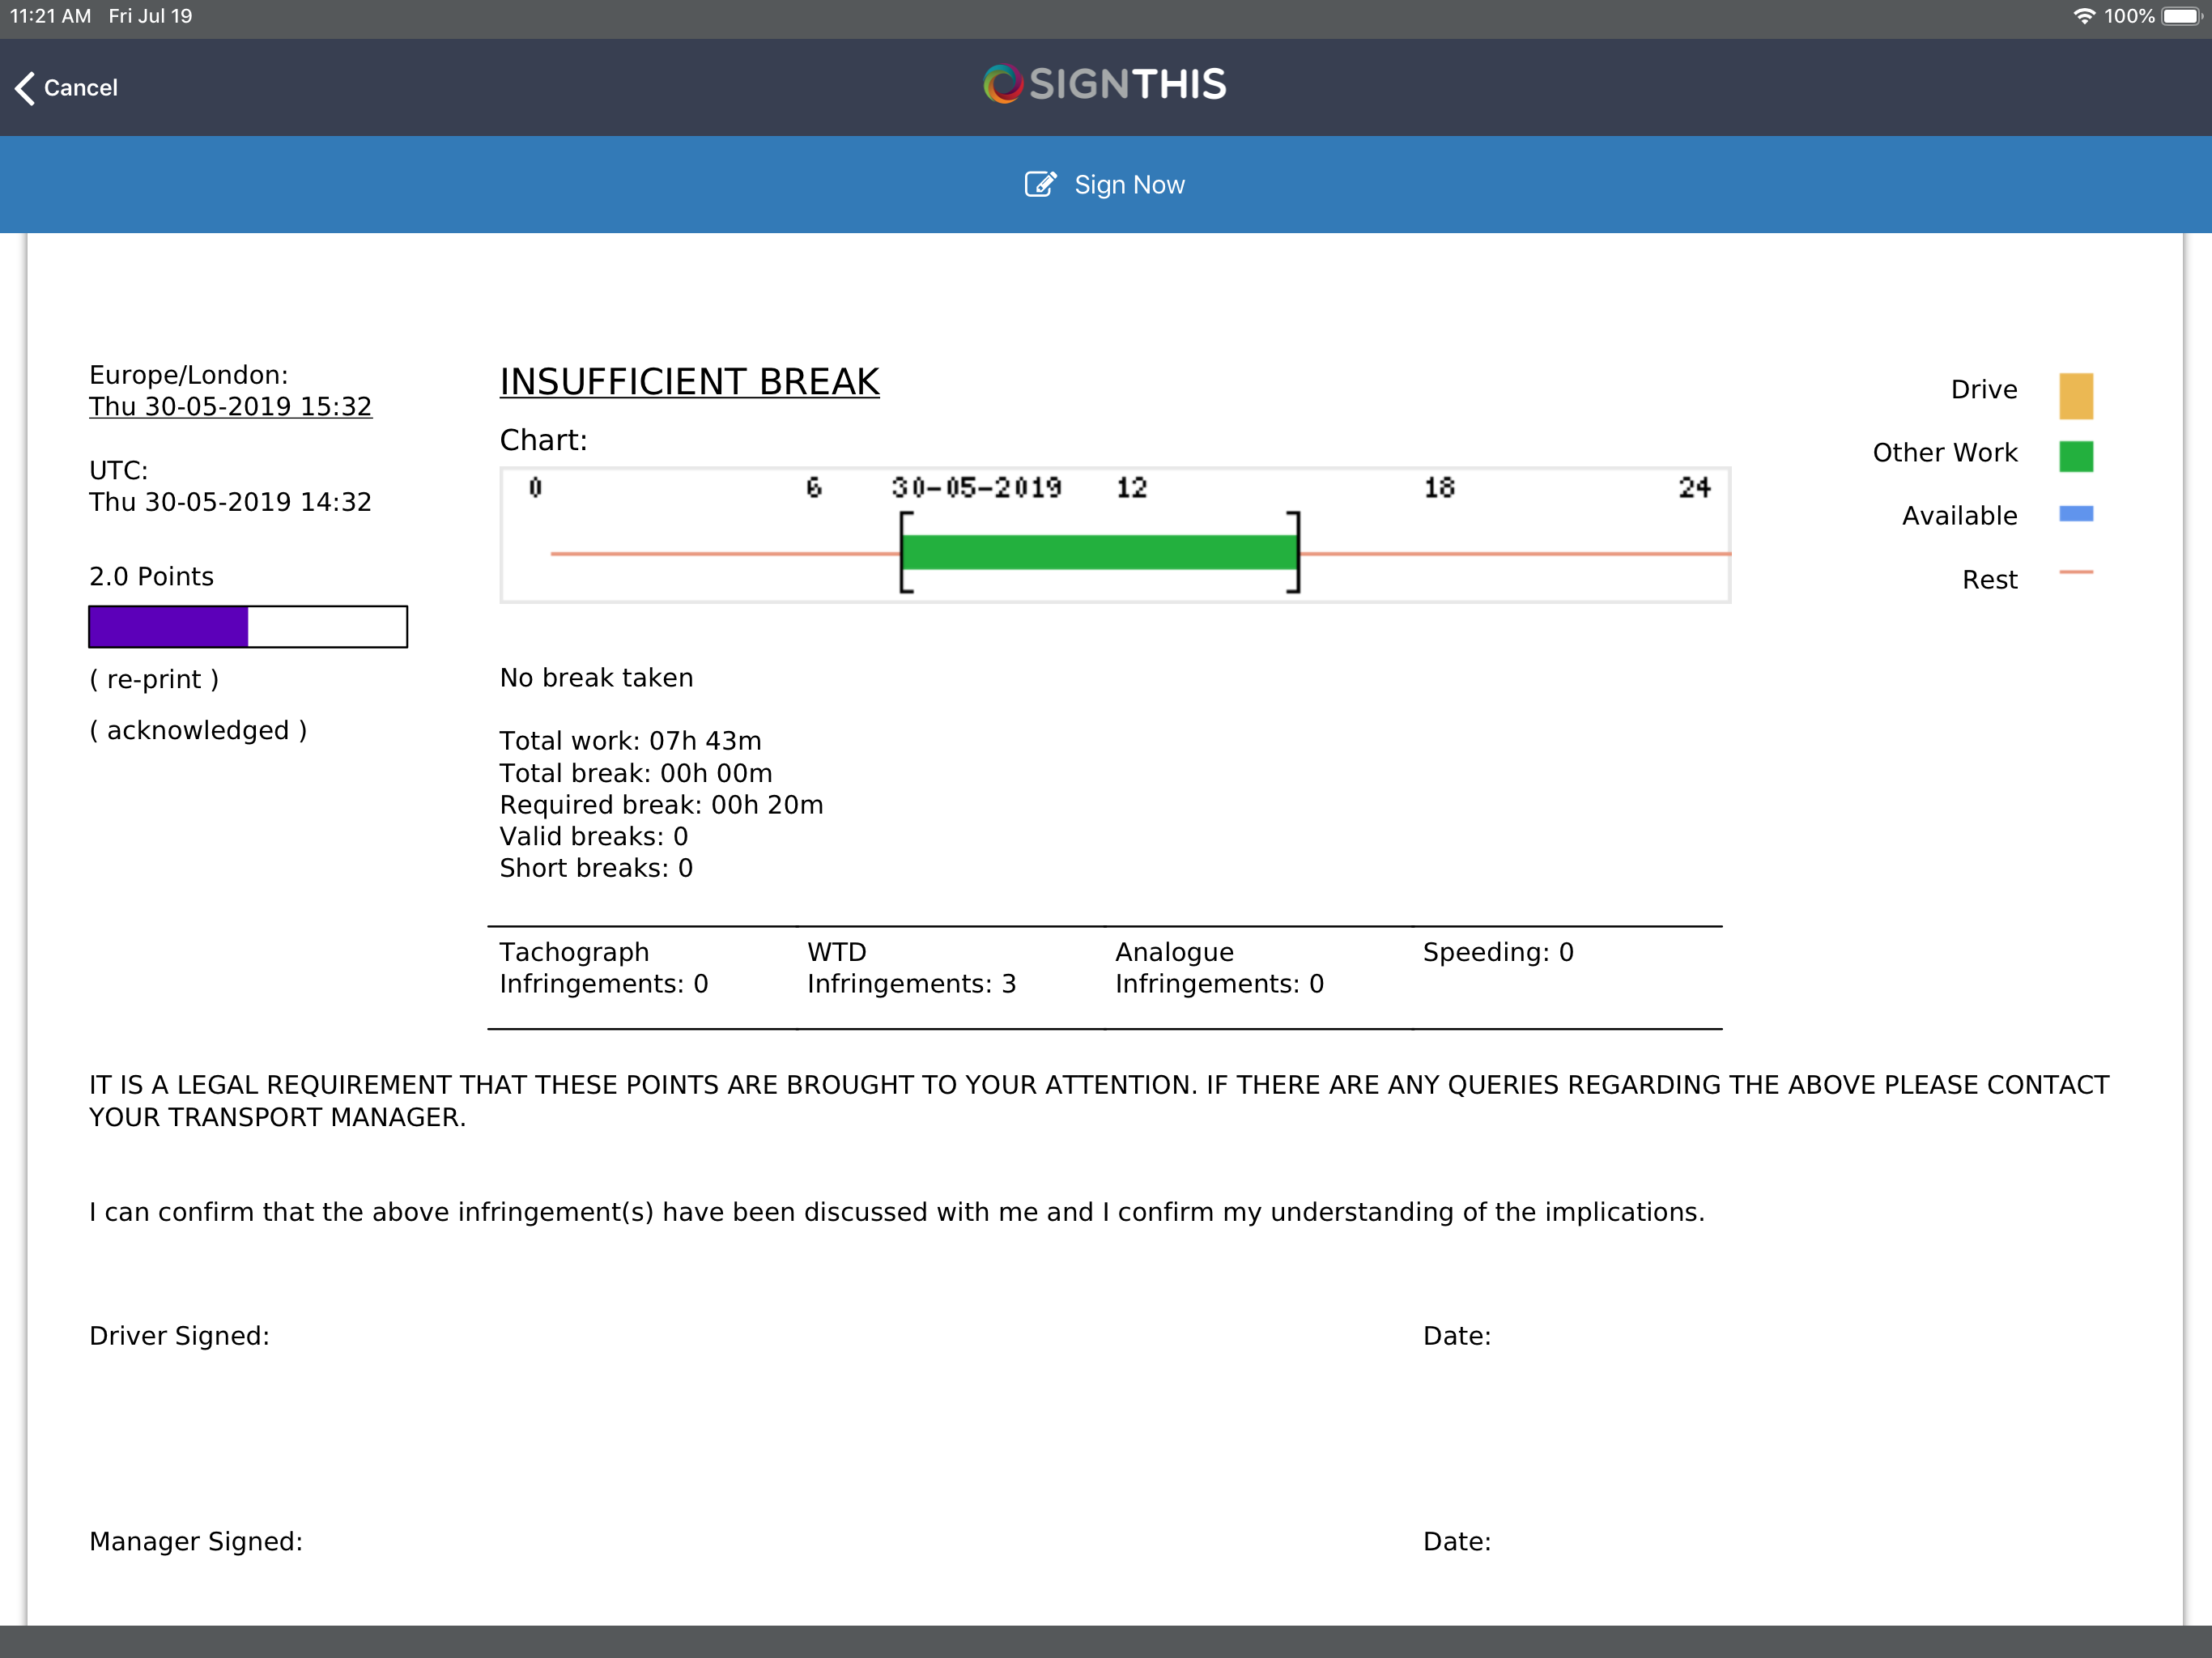Tap the 2.0 Points label
The height and width of the screenshot is (1658, 2212).
[x=151, y=576]
